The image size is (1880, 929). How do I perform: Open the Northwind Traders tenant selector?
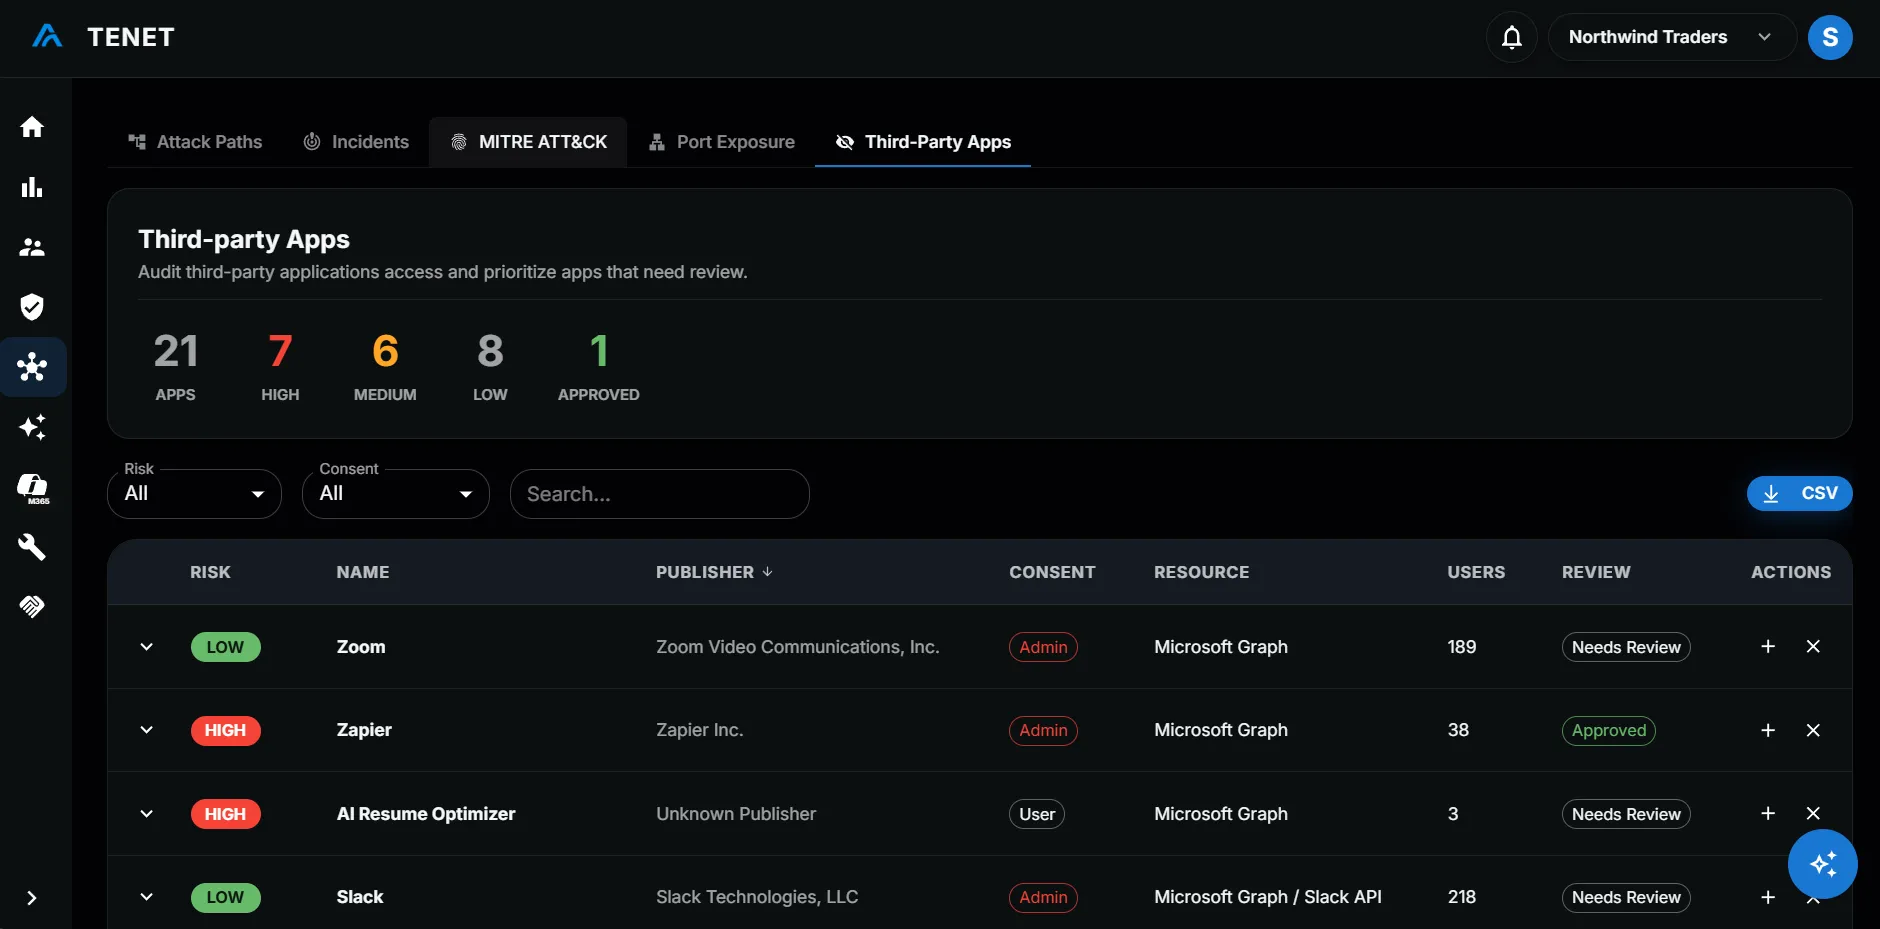pos(1672,37)
